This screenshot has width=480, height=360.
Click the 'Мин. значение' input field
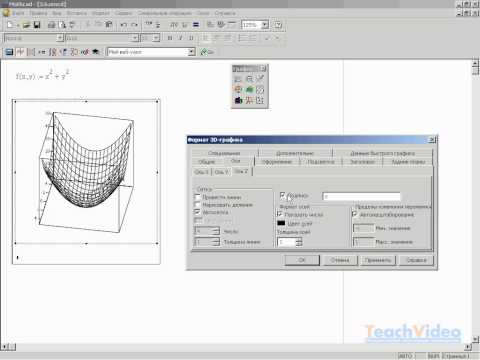[363, 228]
